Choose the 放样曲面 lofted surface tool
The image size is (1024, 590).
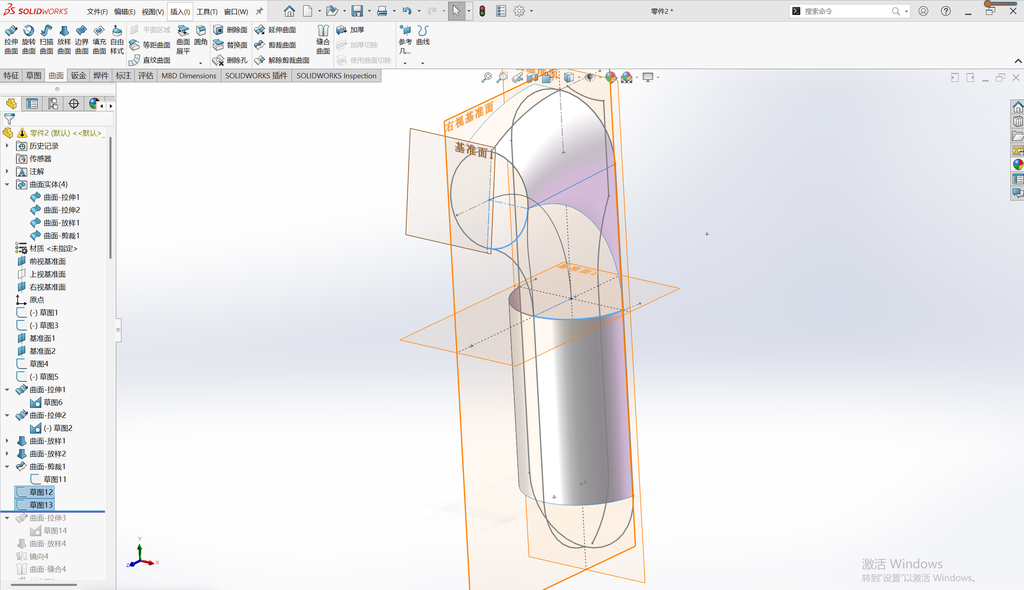(x=64, y=40)
